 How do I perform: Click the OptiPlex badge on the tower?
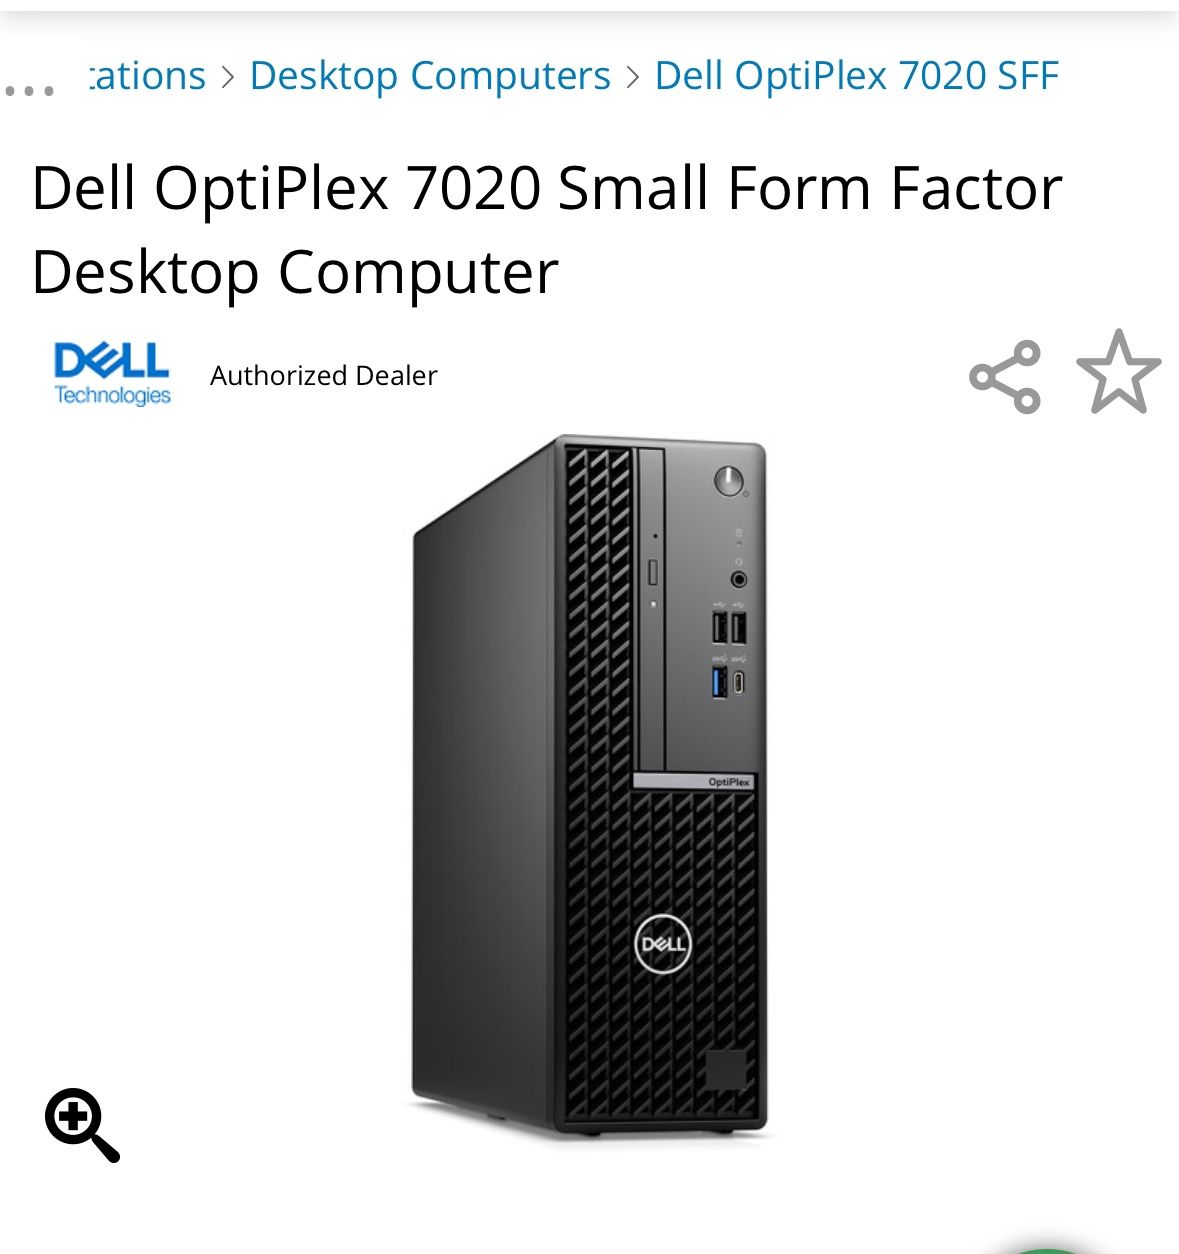click(x=693, y=781)
